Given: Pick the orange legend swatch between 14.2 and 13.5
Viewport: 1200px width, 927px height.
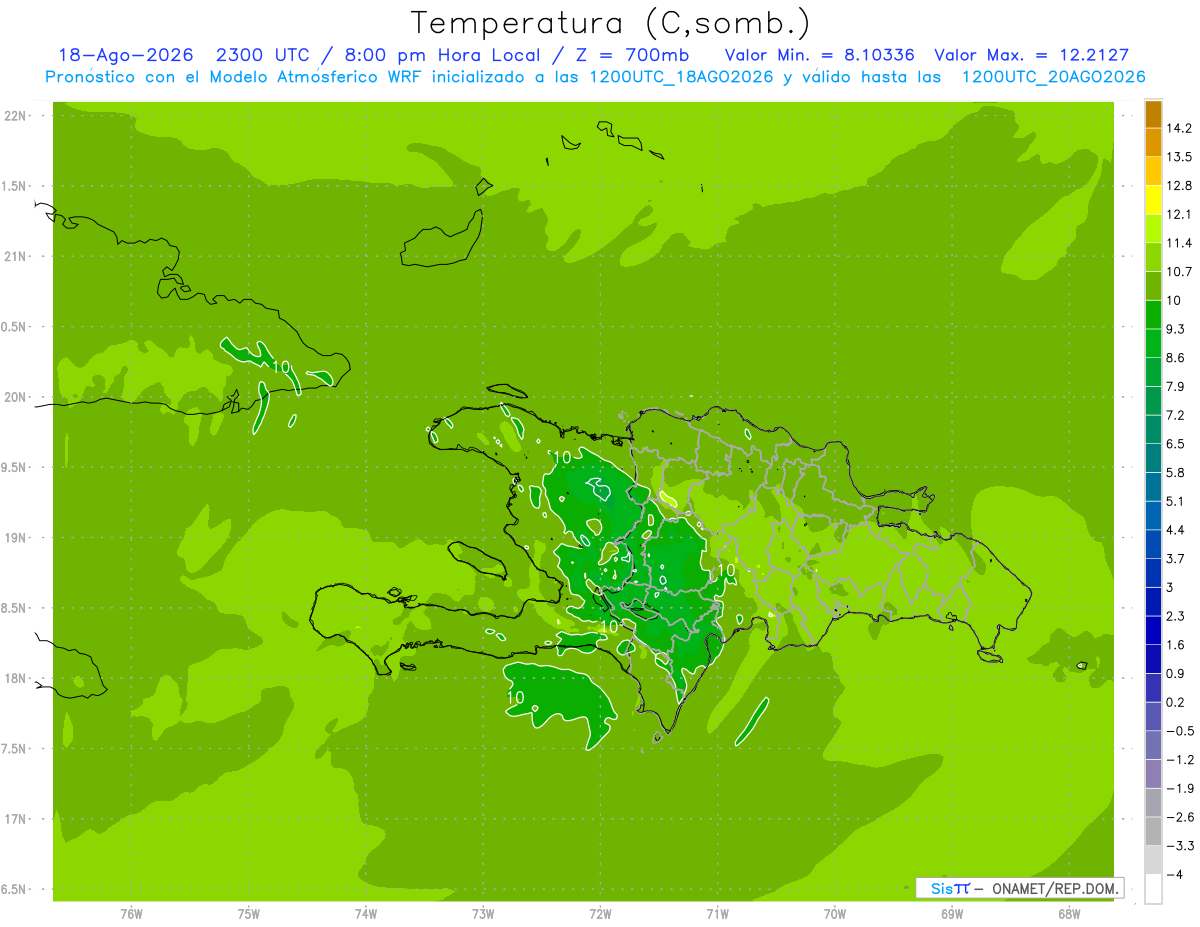Looking at the screenshot, I should point(1153,144).
